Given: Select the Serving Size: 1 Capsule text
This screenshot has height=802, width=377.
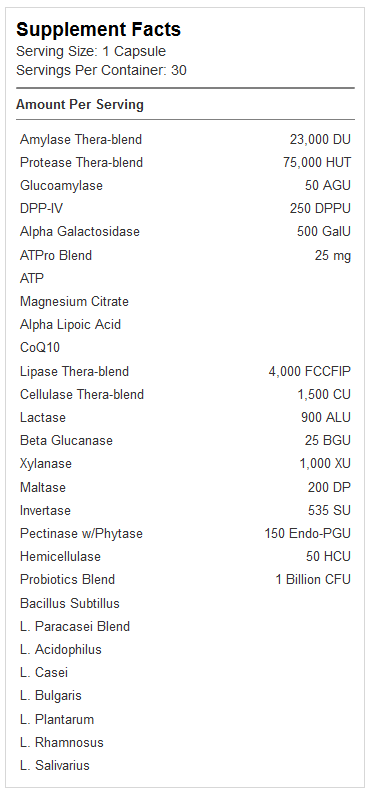Looking at the screenshot, I should tap(91, 52).
